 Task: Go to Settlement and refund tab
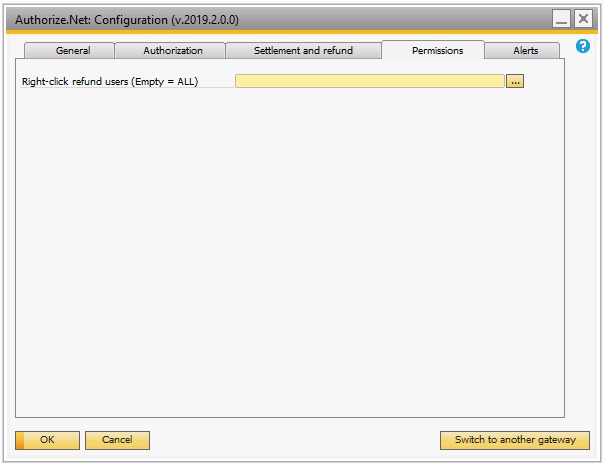click(304, 50)
